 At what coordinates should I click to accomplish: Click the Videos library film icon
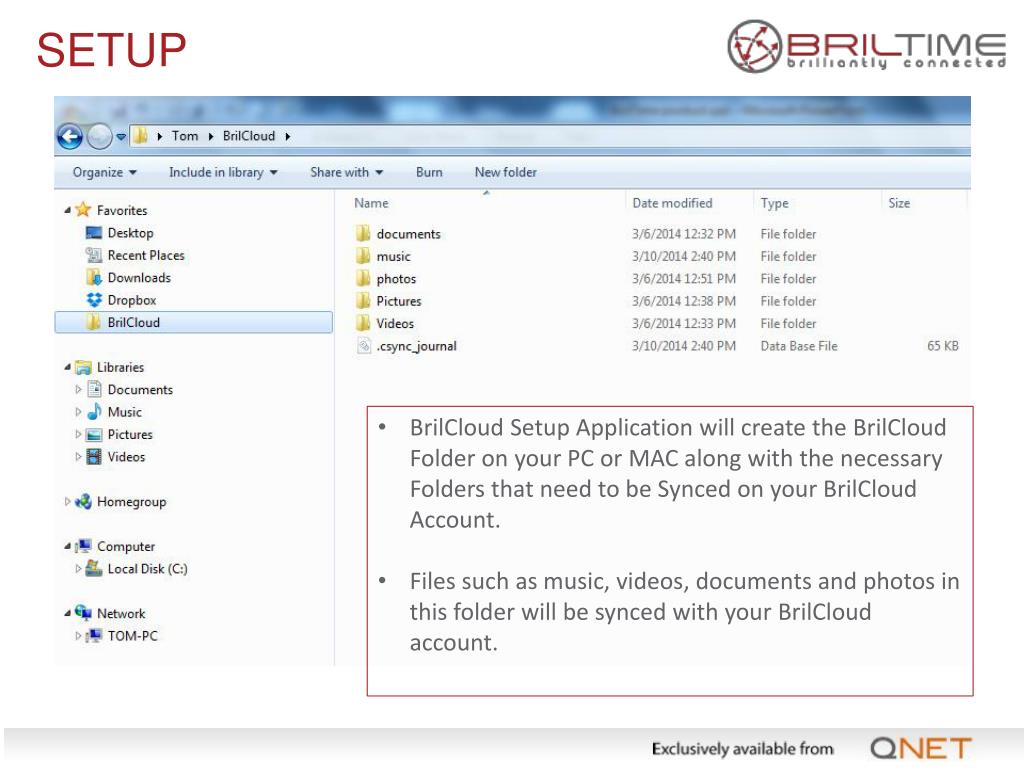94,456
